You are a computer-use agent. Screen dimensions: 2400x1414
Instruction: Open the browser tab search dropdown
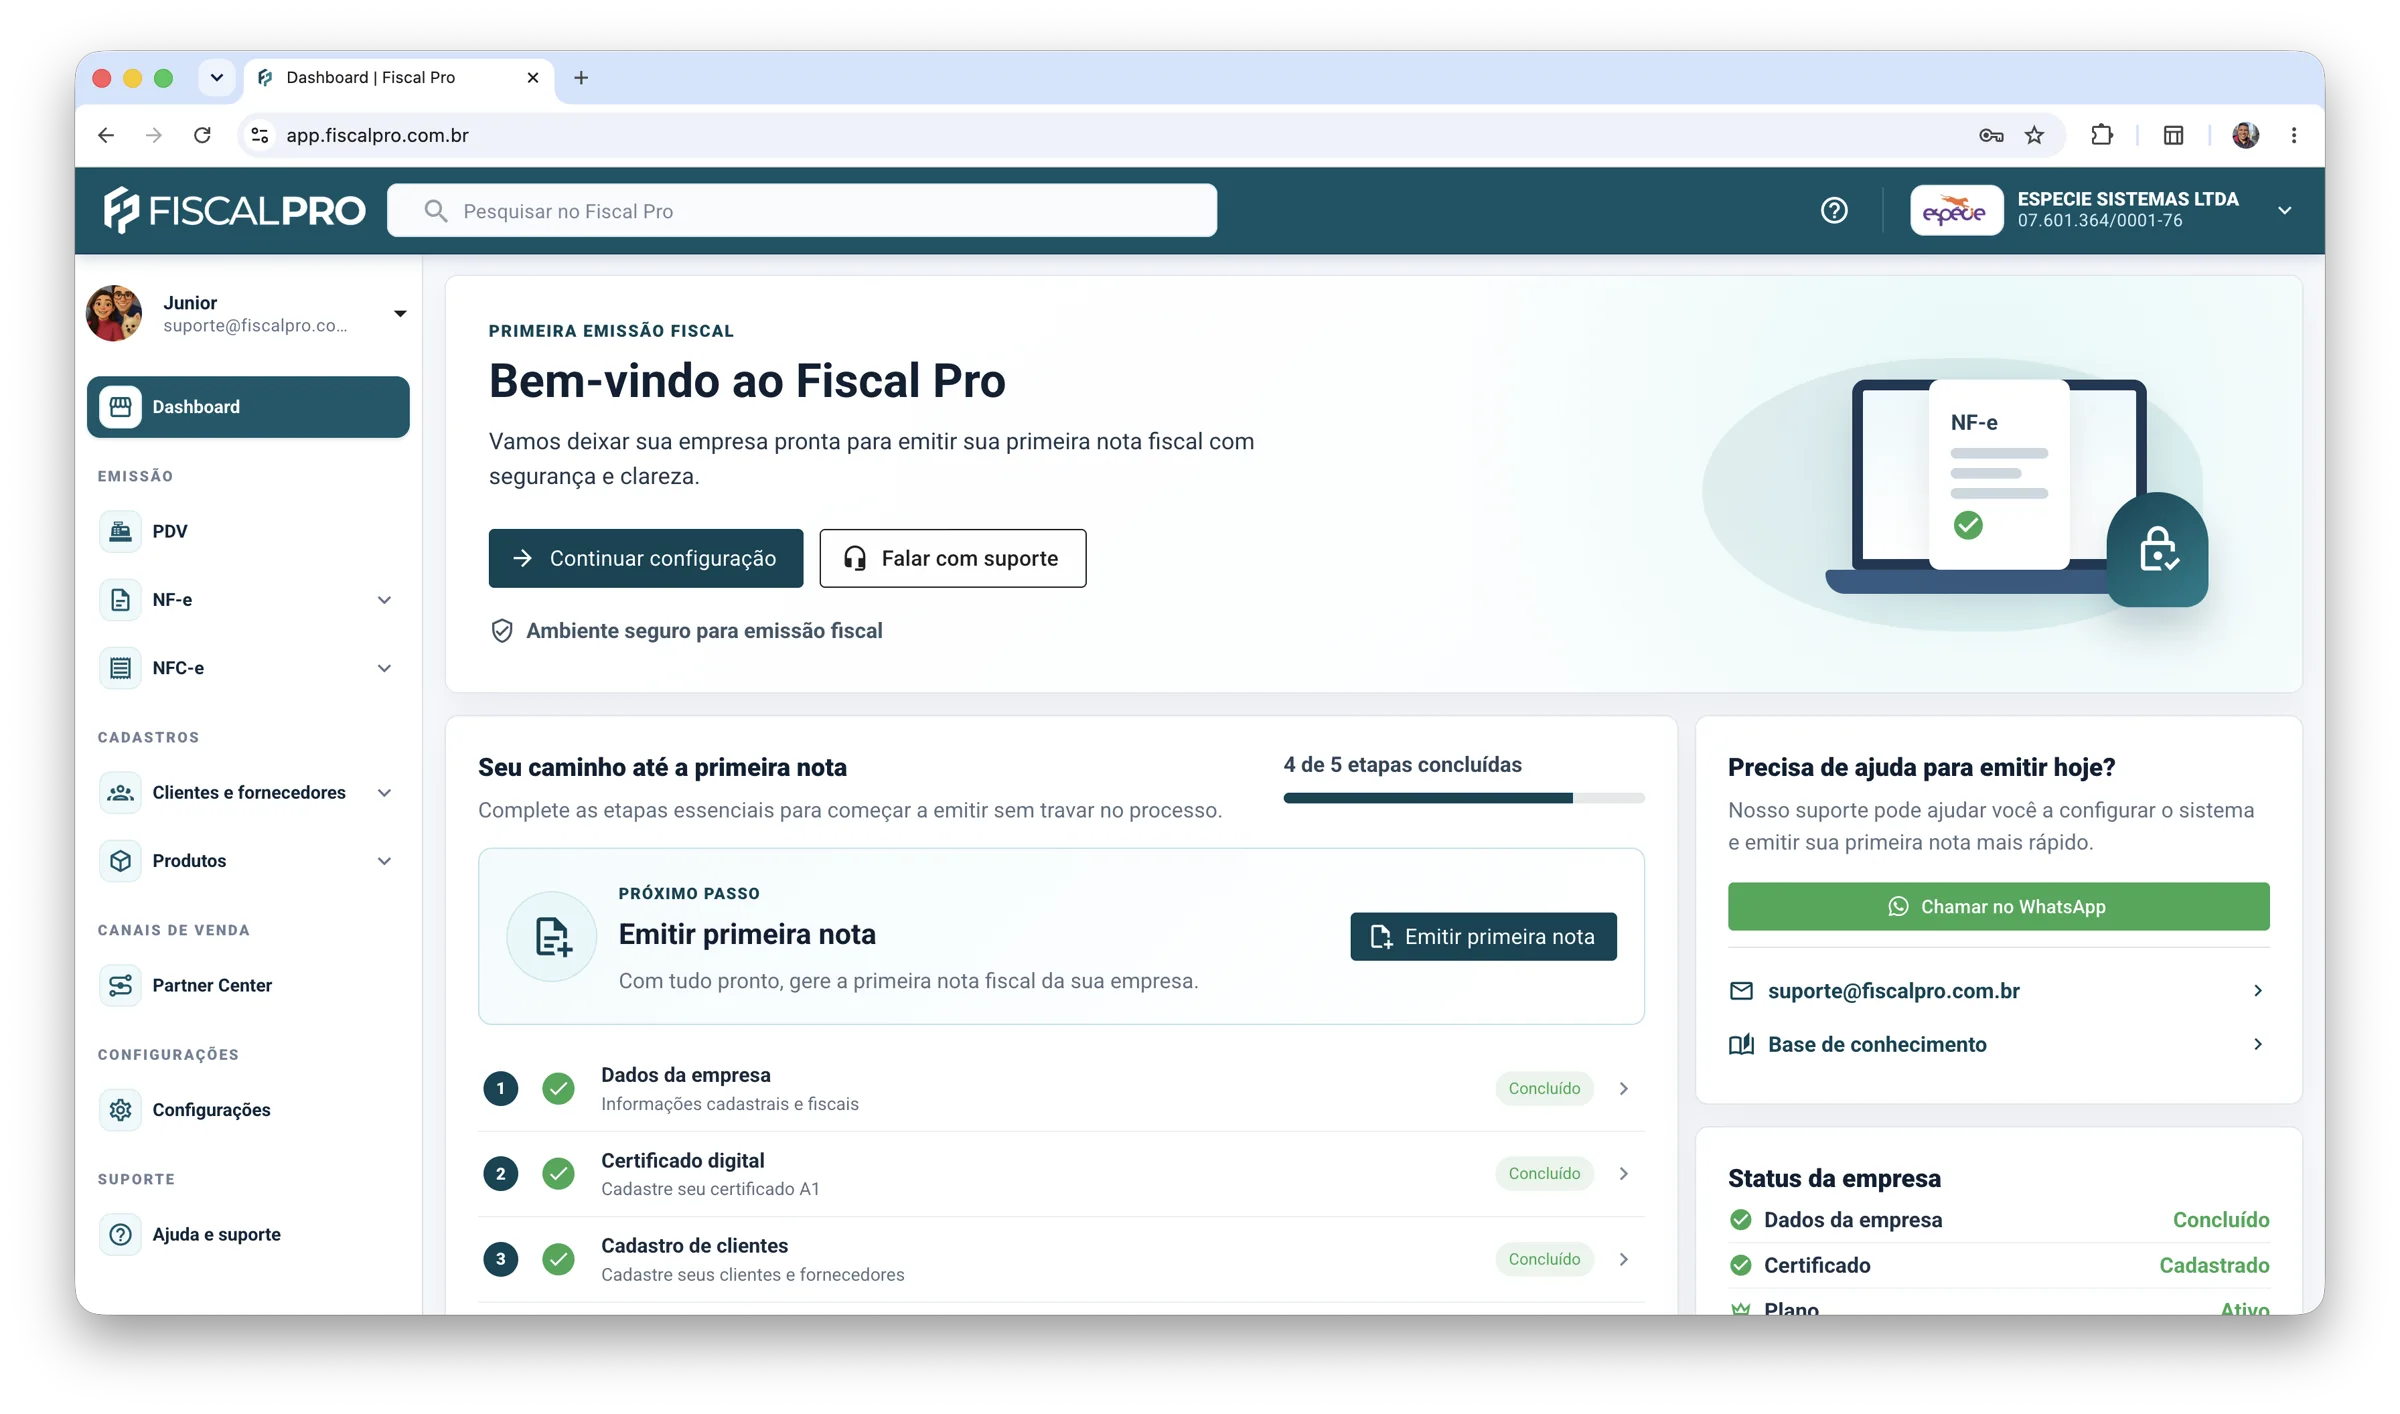click(216, 77)
